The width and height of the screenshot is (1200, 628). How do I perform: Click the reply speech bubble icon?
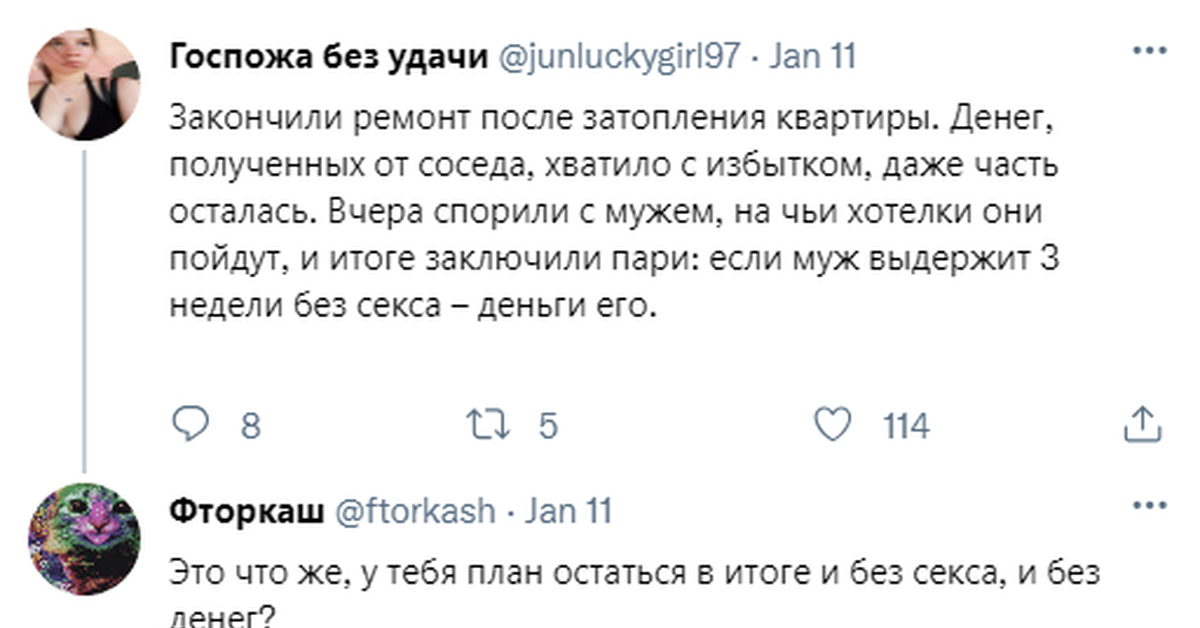(187, 427)
